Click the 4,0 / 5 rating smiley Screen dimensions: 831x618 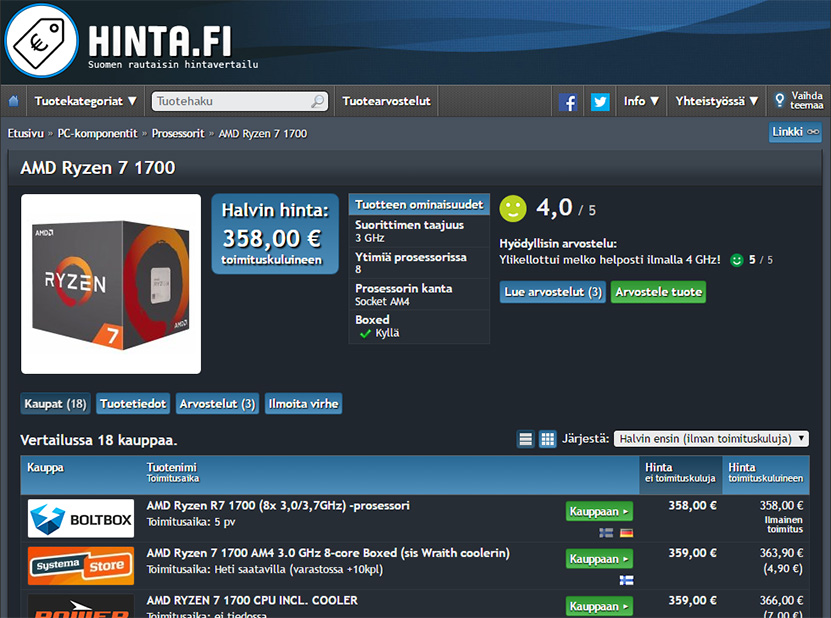513,208
